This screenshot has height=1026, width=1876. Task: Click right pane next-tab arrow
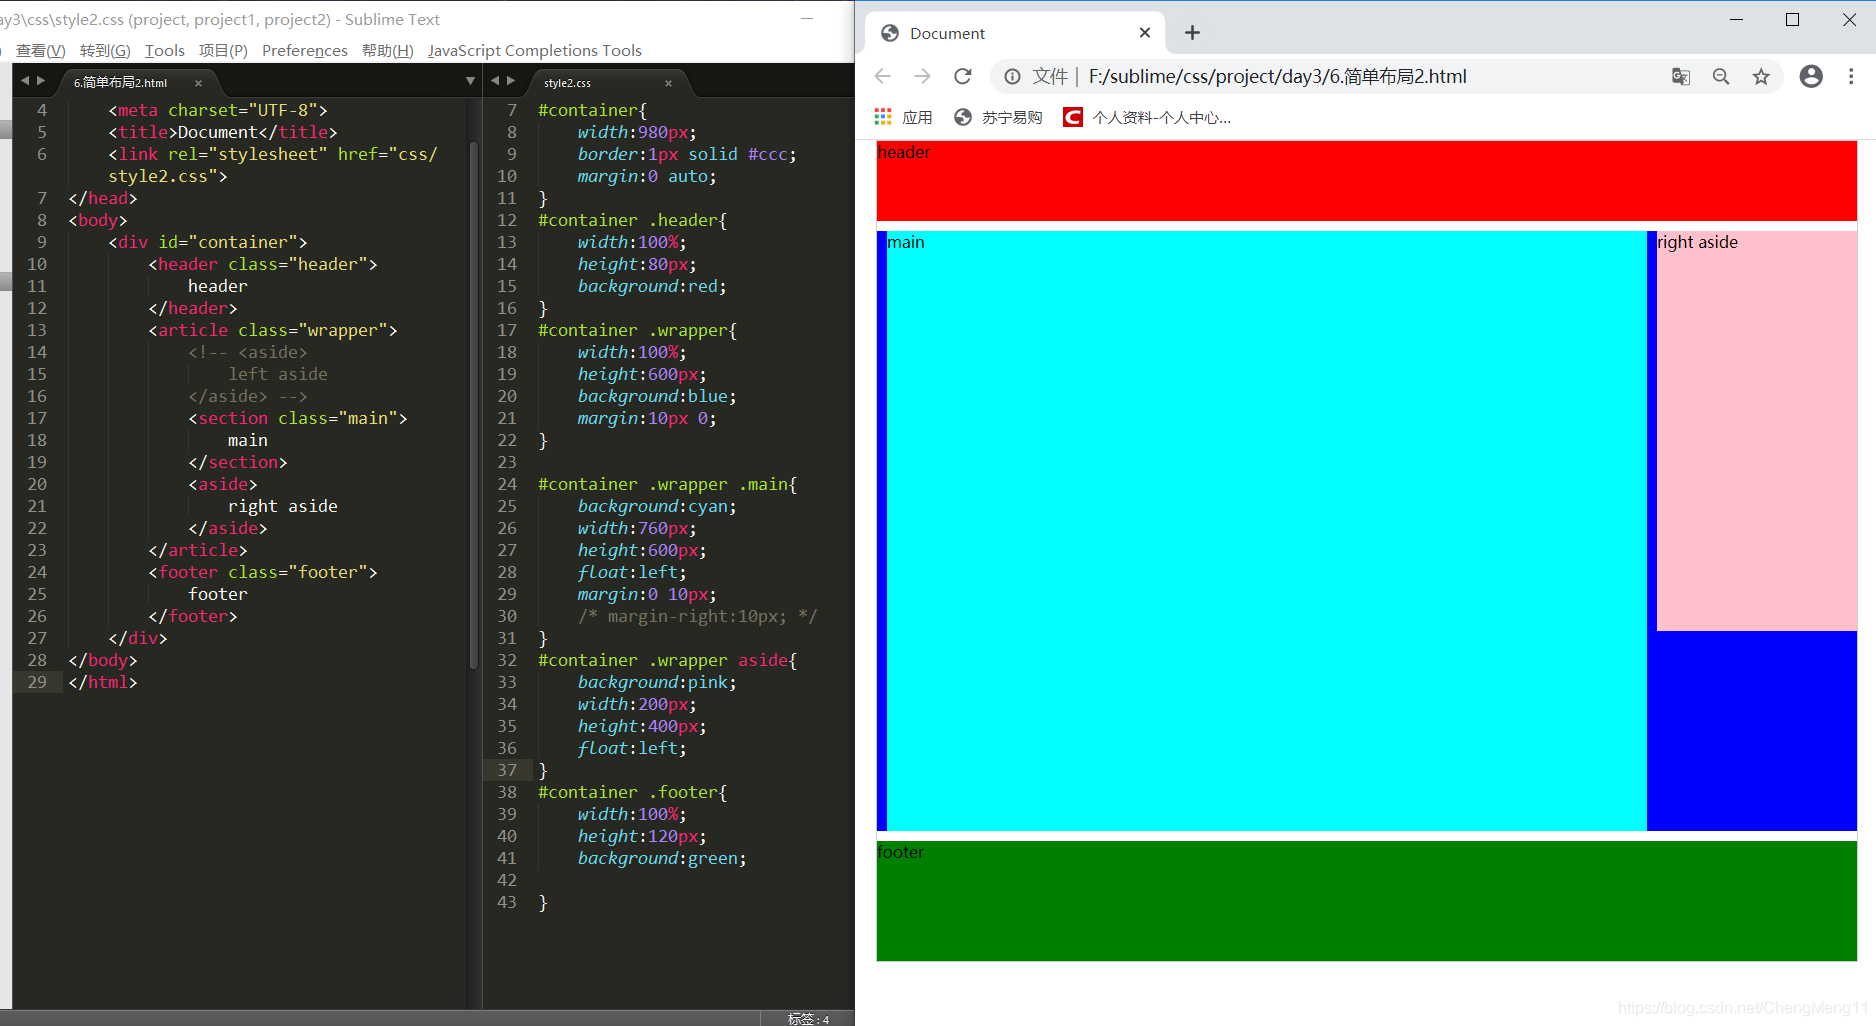tap(511, 81)
